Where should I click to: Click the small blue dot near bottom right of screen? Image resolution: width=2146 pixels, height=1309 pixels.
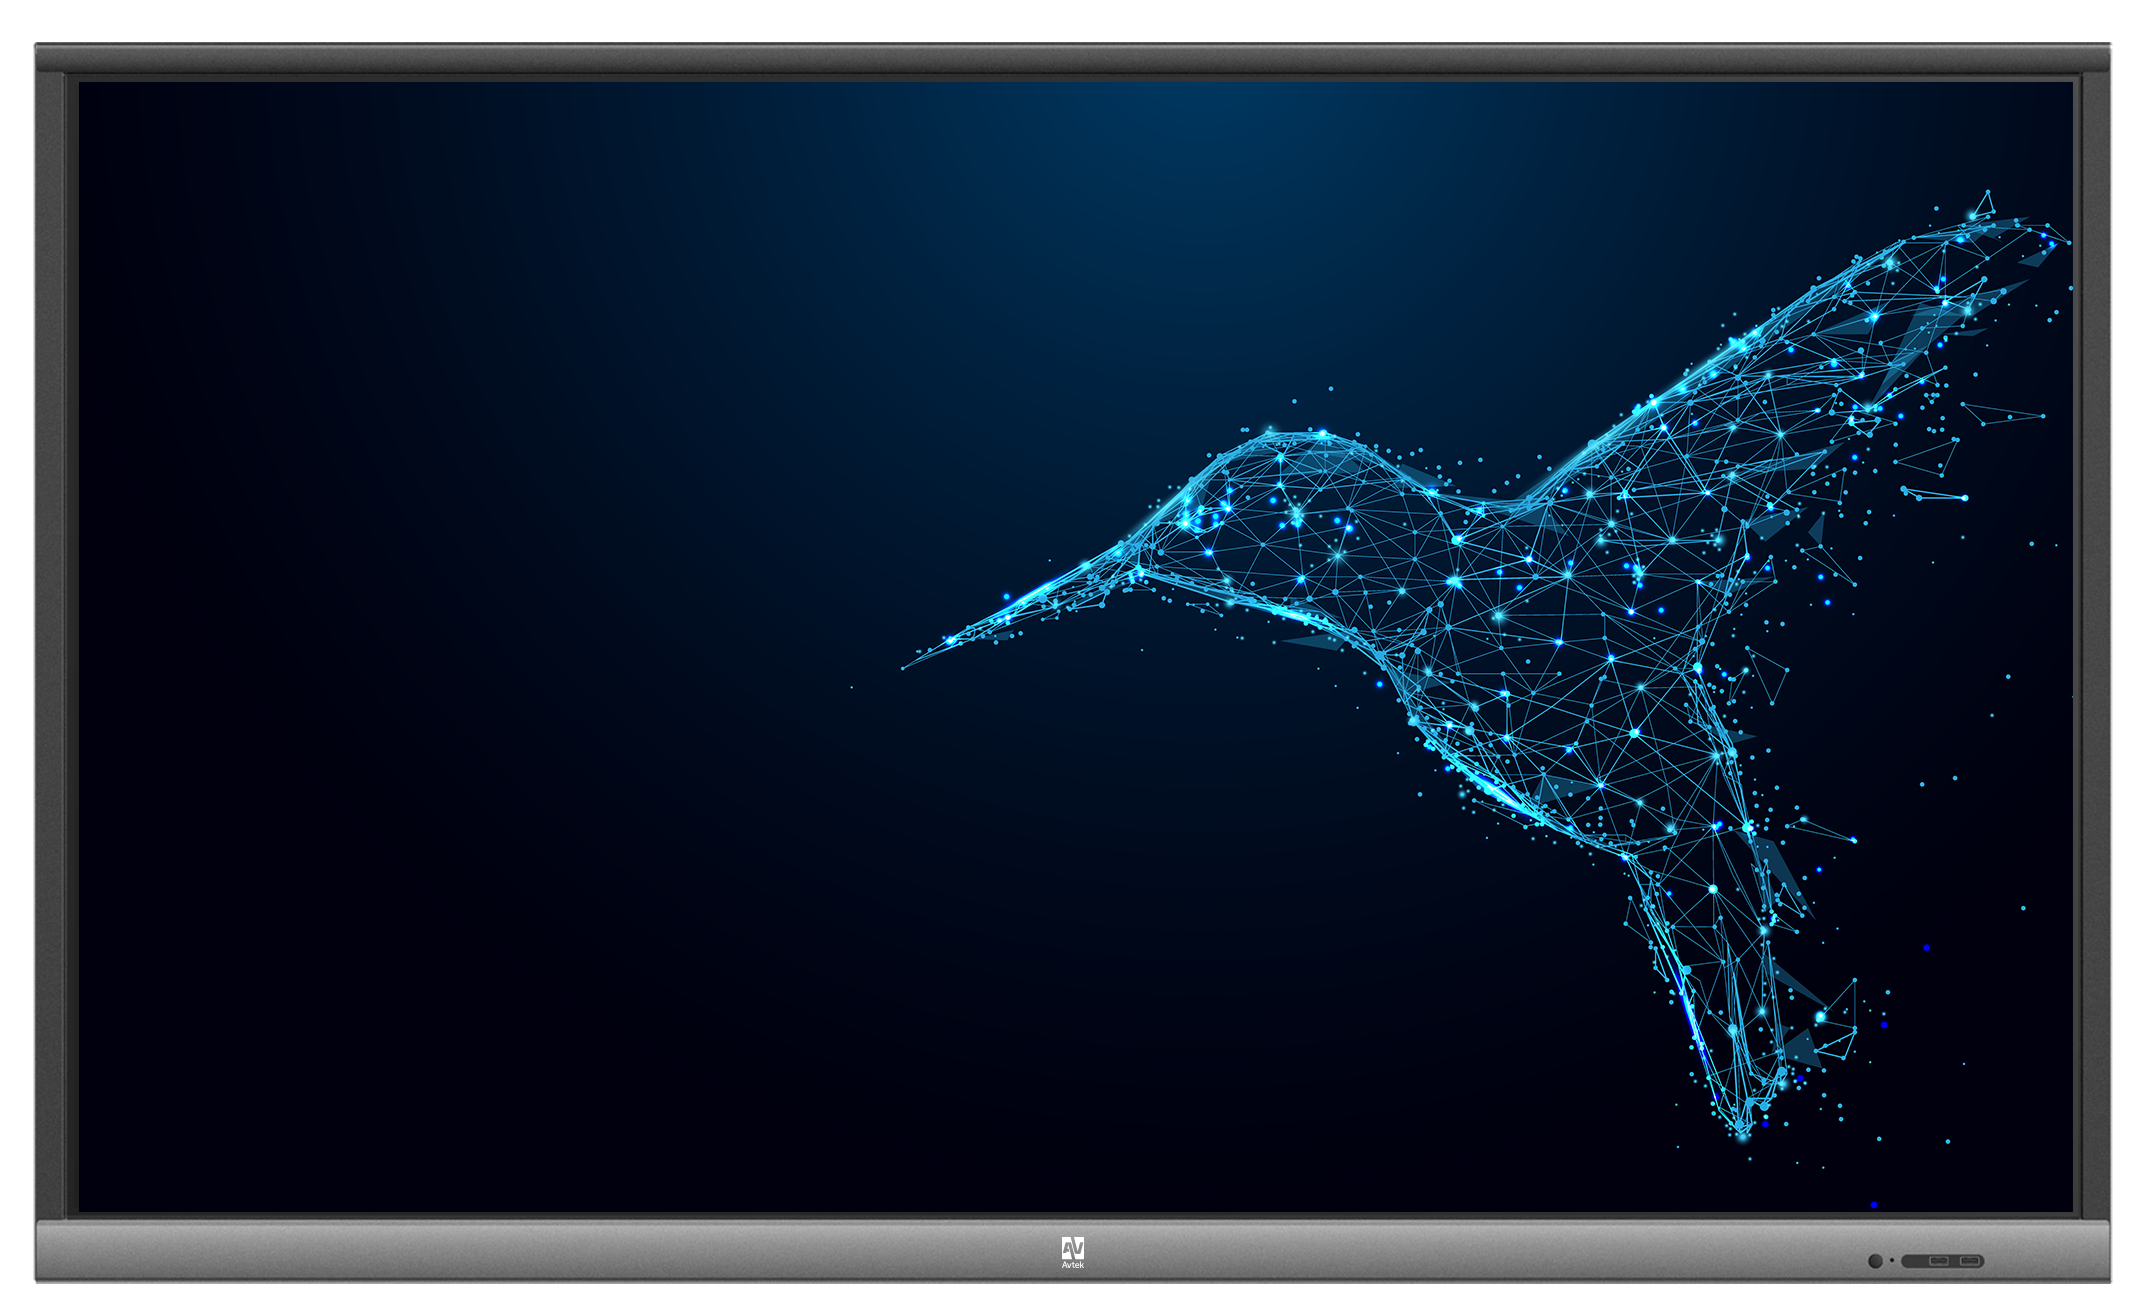pos(1873,1204)
